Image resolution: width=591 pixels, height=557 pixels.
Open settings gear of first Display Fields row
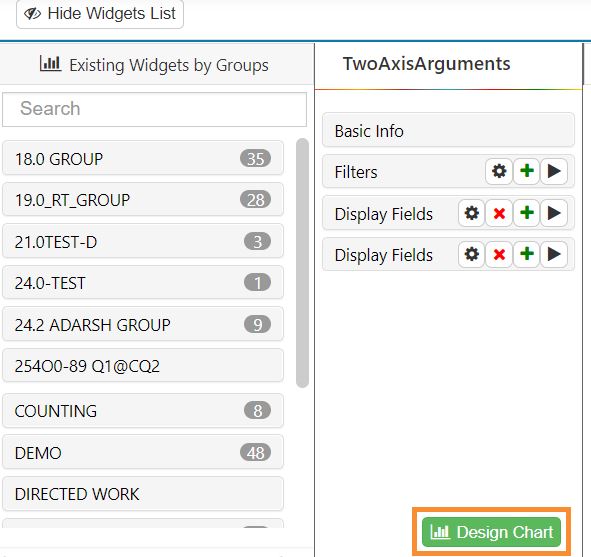tap(472, 213)
